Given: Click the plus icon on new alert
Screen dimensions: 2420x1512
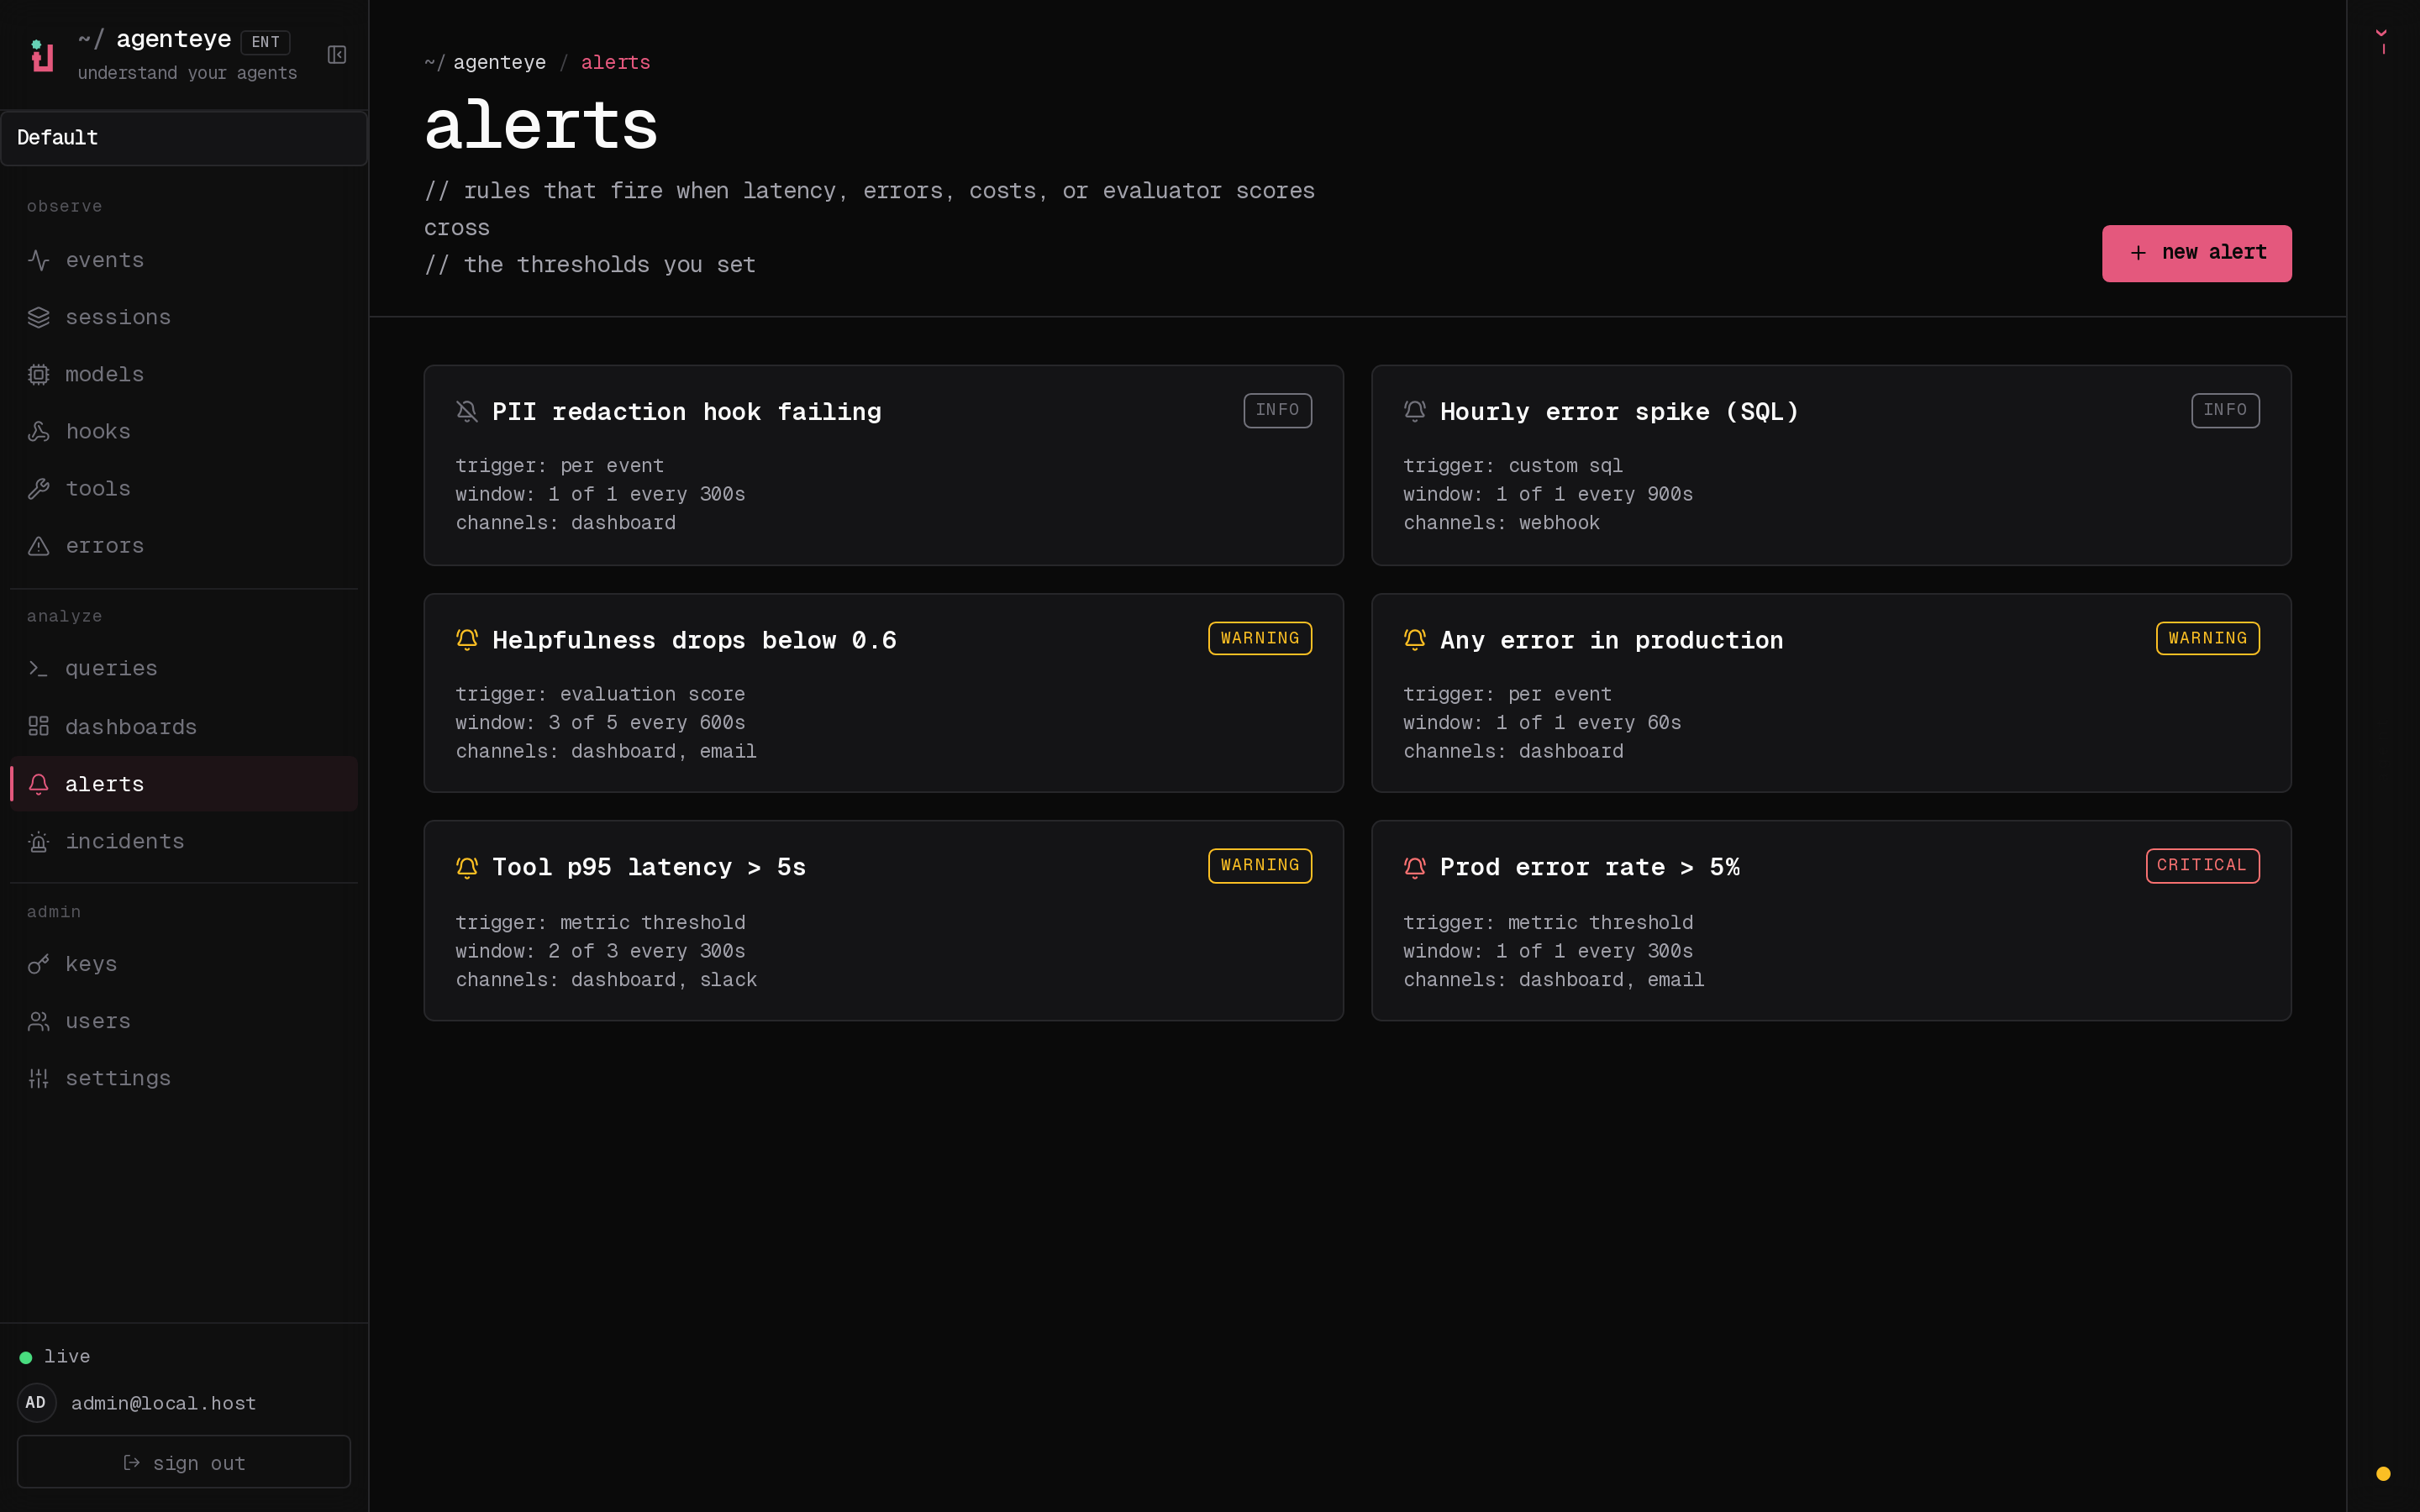Looking at the screenshot, I should pyautogui.click(x=2138, y=253).
